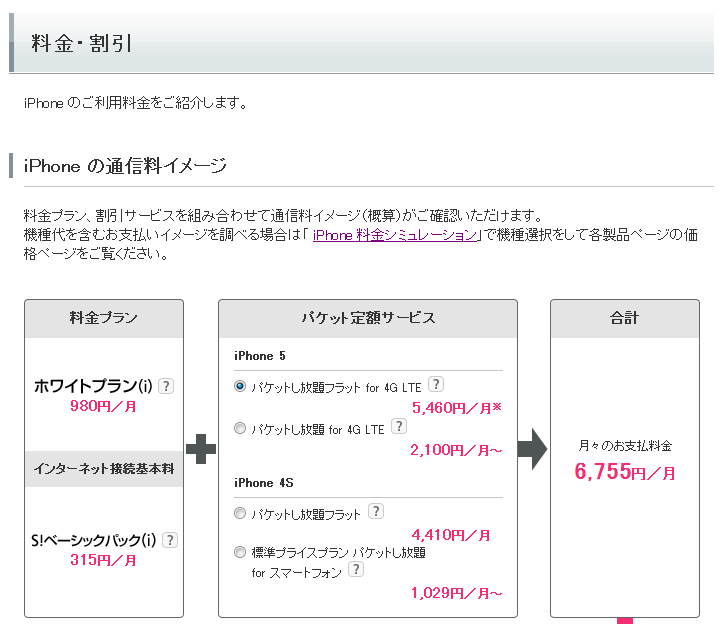Open help icon beside ホワイトプラン(i)
Image resolution: width=724 pixels, height=624 pixels.
tap(166, 386)
